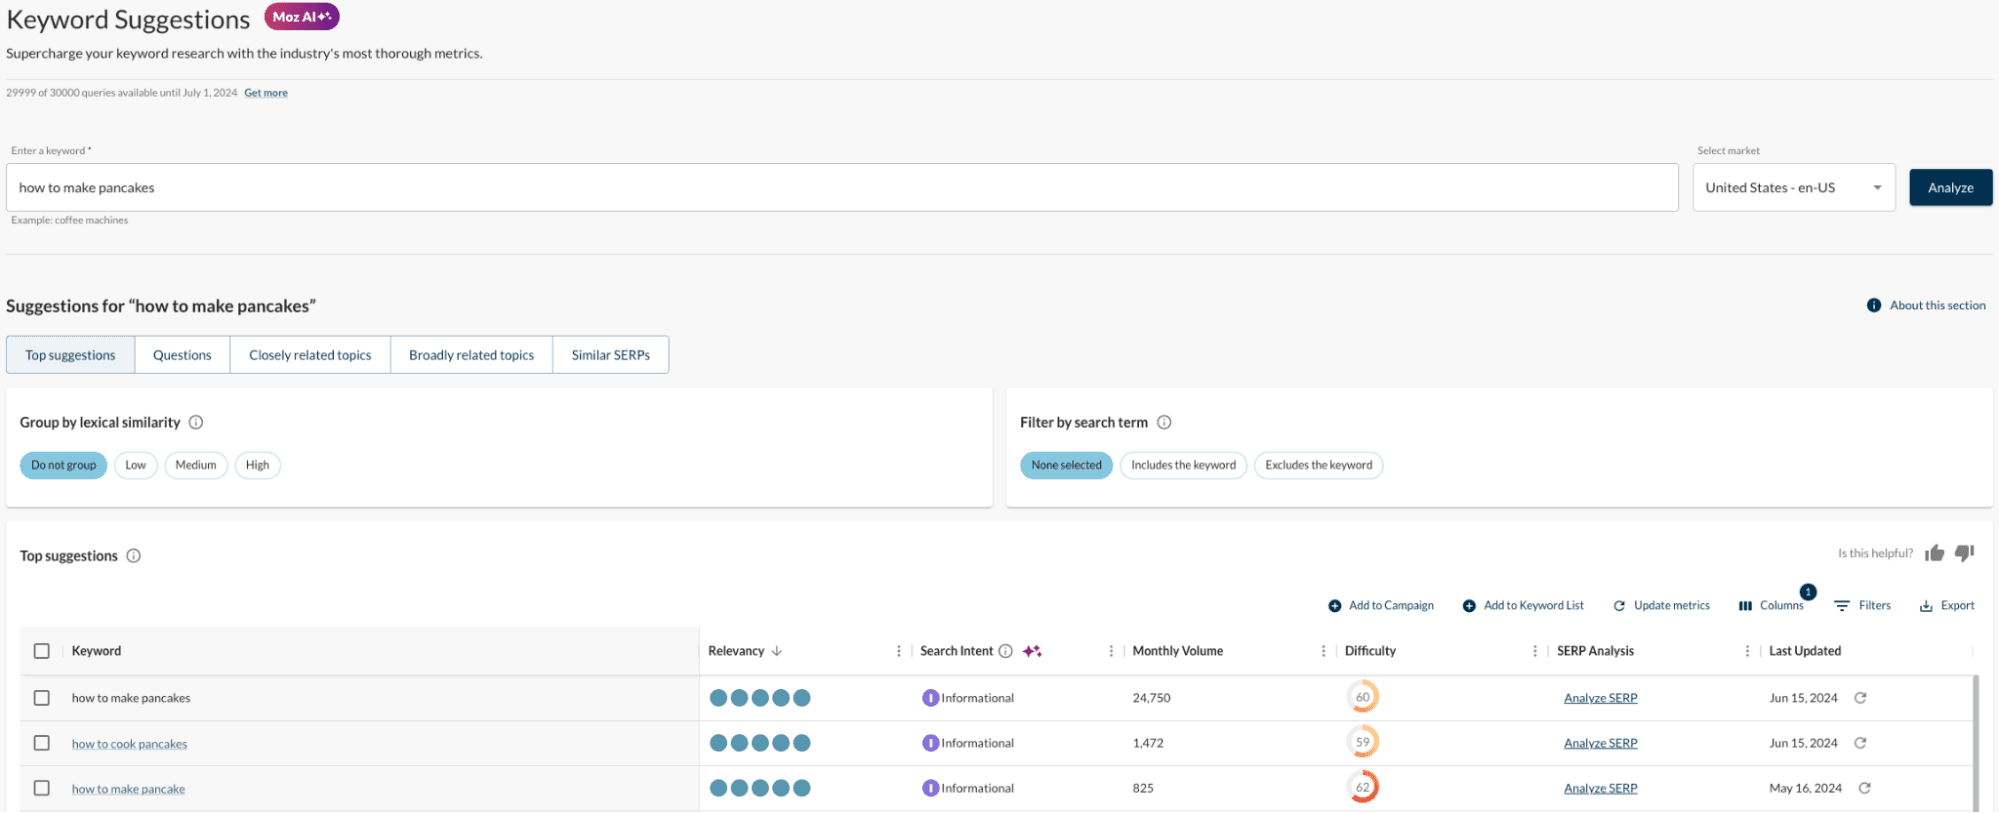1999x813 pixels.
Task: Open Relevancy column options menu
Action: click(898, 651)
